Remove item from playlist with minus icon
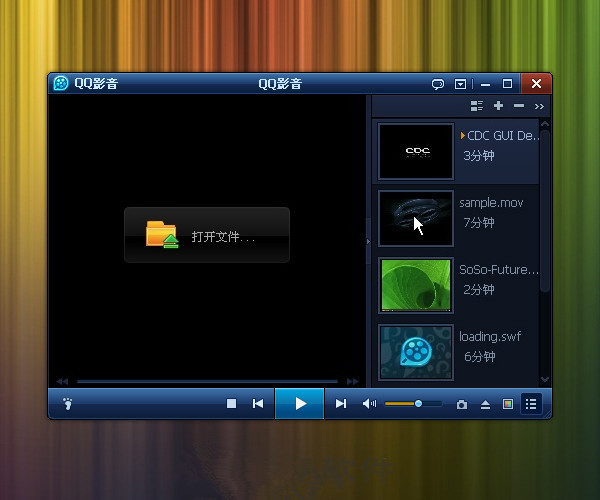 click(x=519, y=106)
